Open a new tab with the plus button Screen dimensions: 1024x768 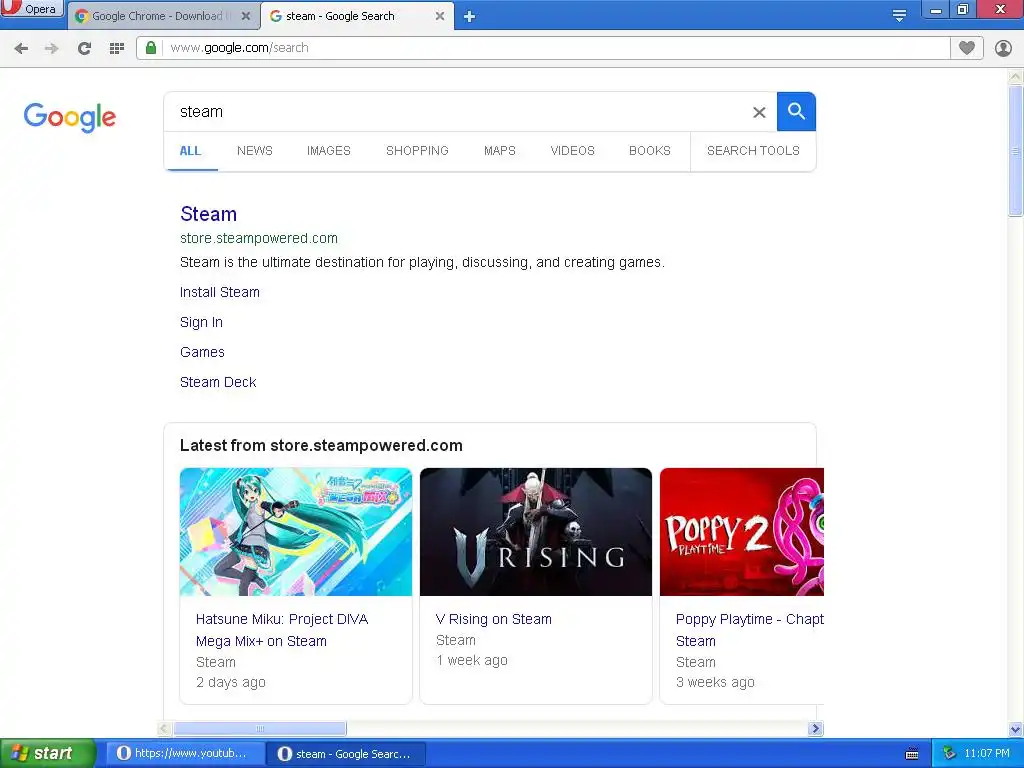469,16
